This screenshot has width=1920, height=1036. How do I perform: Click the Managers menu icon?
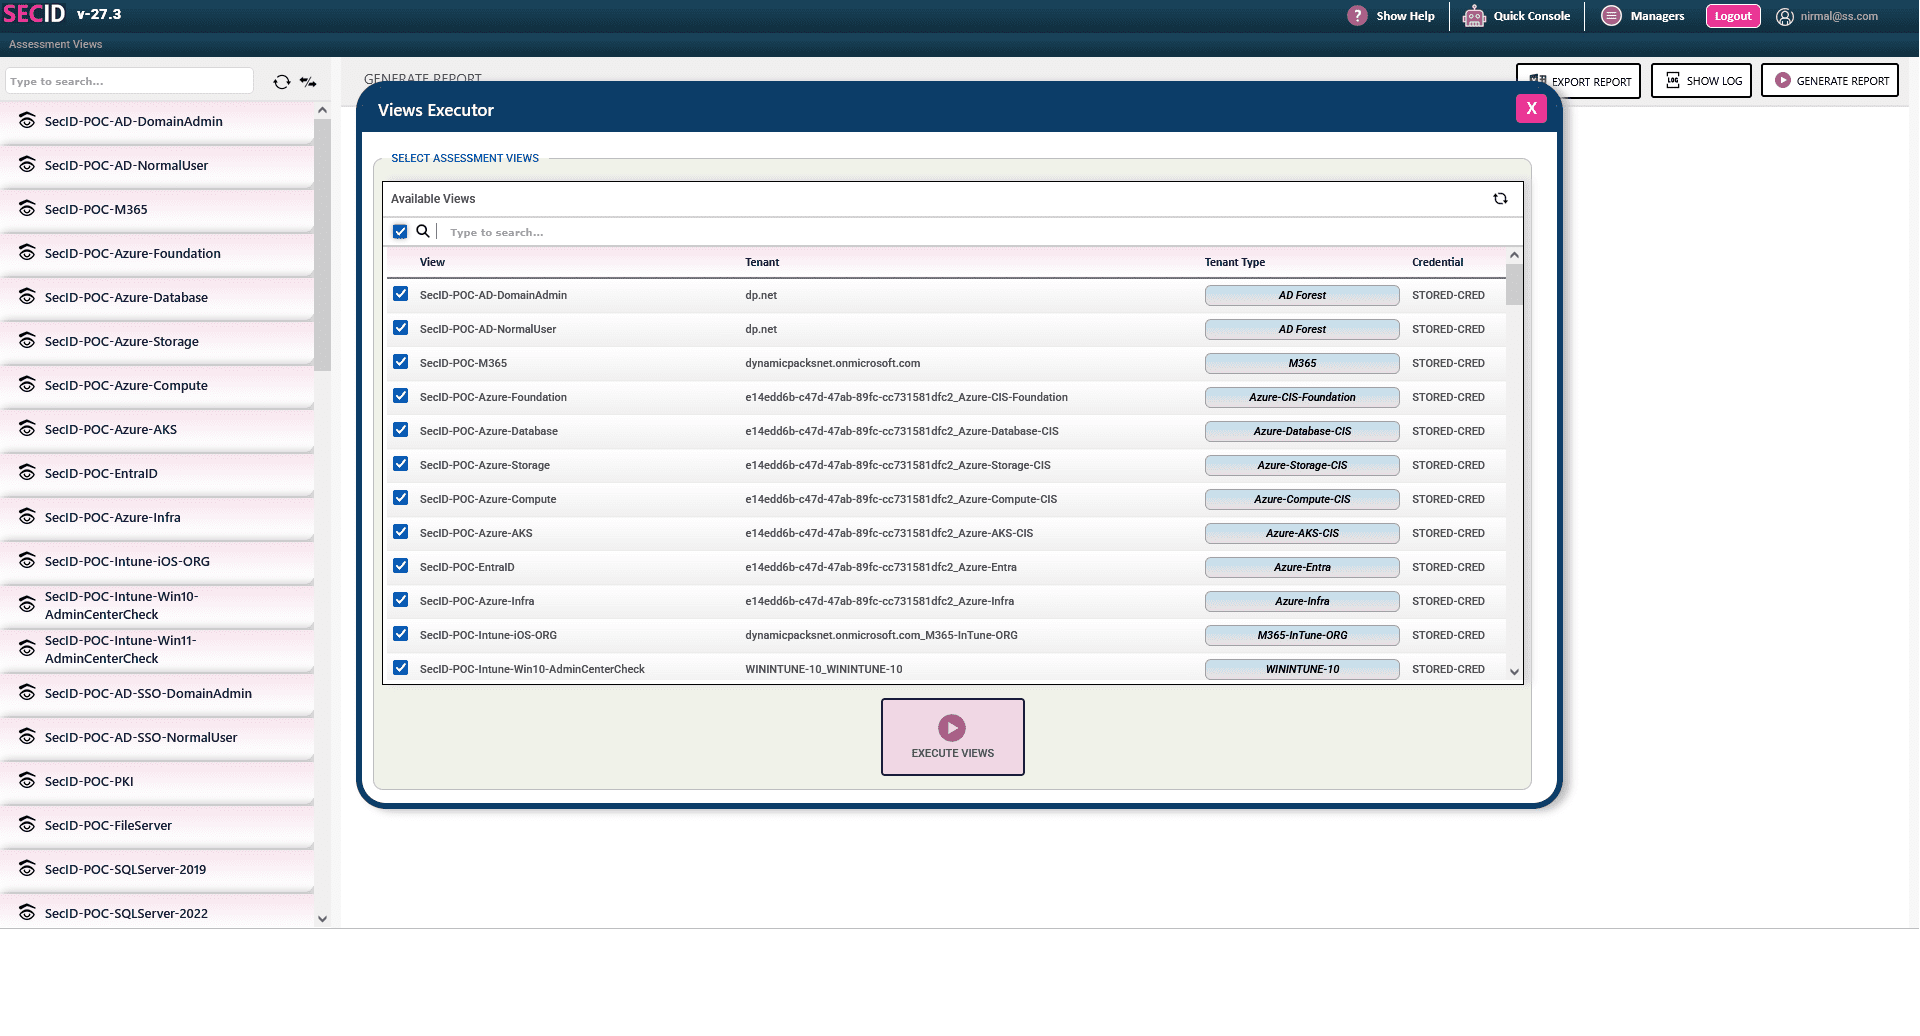click(x=1610, y=16)
